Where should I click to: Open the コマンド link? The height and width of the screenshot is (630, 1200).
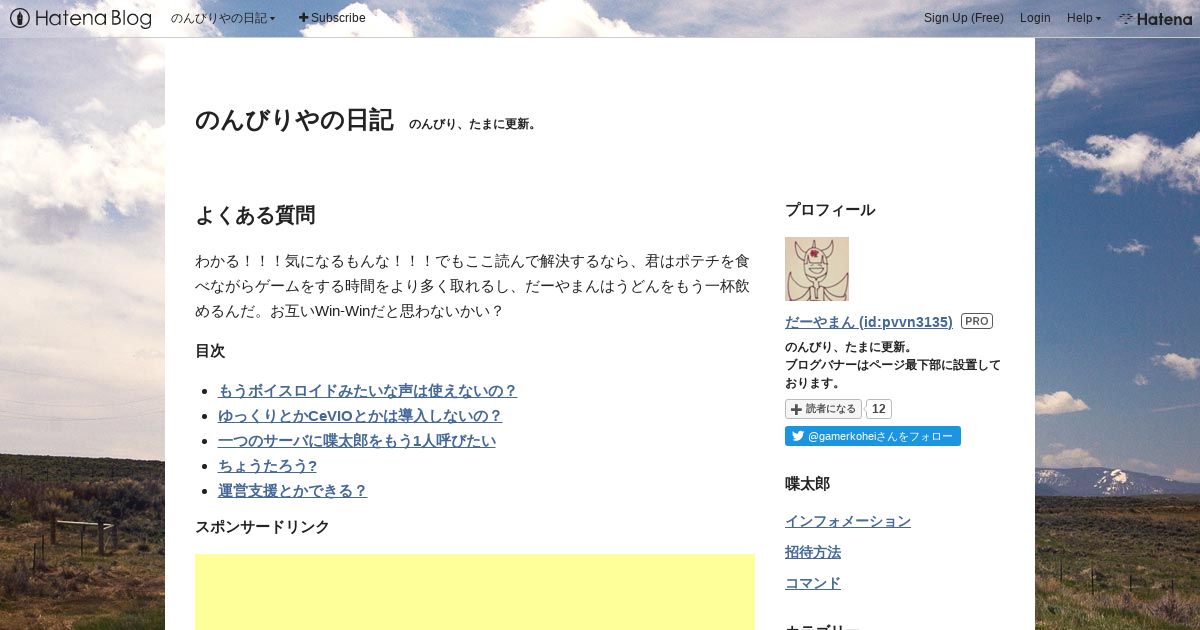[x=813, y=583]
